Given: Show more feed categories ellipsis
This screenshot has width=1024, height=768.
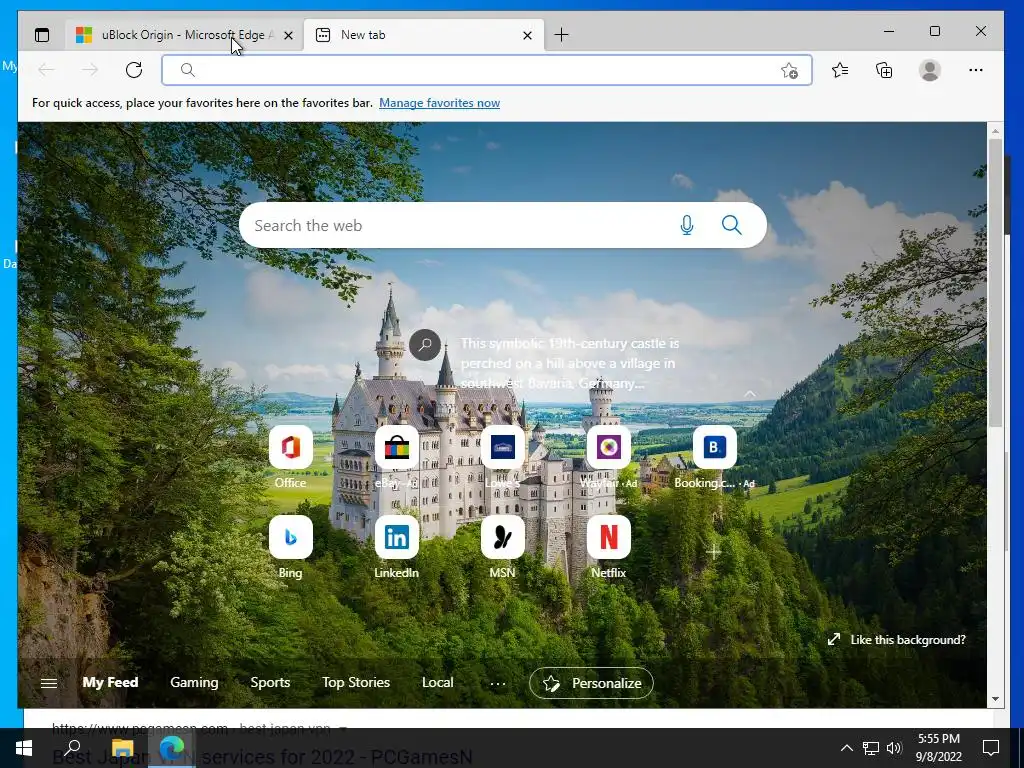Looking at the screenshot, I should click(x=498, y=683).
